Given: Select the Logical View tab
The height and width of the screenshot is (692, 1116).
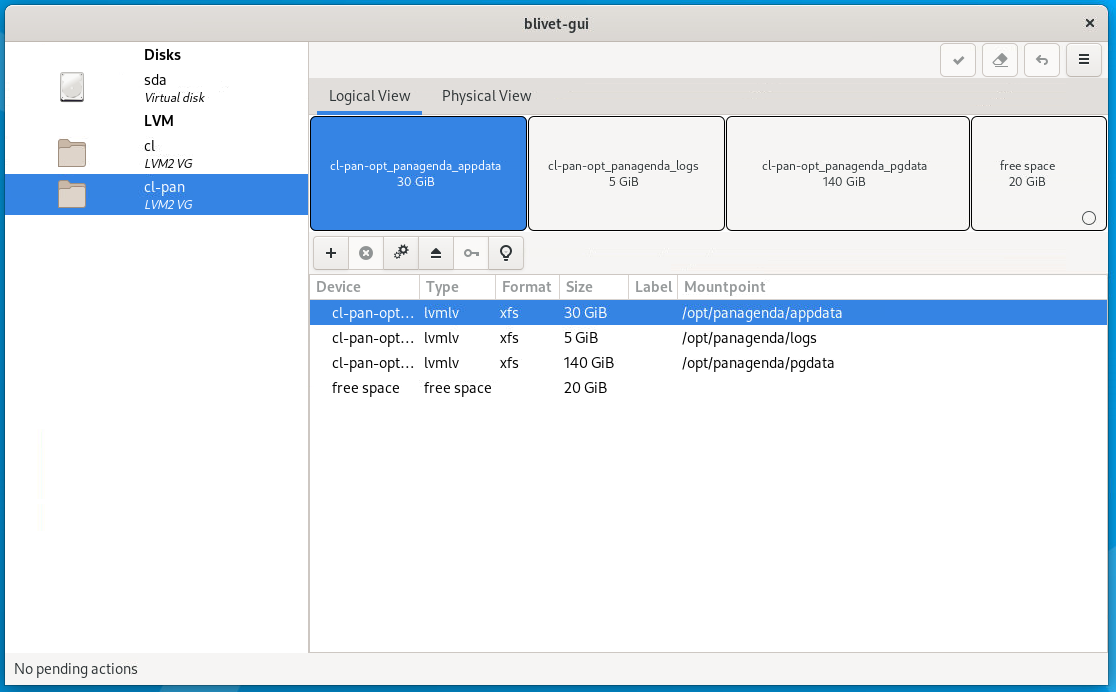Looking at the screenshot, I should 370,96.
